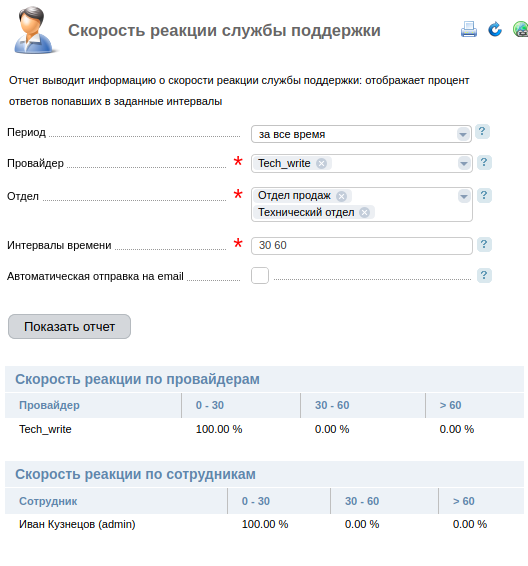528x566 pixels.
Task: Remove the Tech_write provider tag
Action: pyautogui.click(x=321, y=164)
